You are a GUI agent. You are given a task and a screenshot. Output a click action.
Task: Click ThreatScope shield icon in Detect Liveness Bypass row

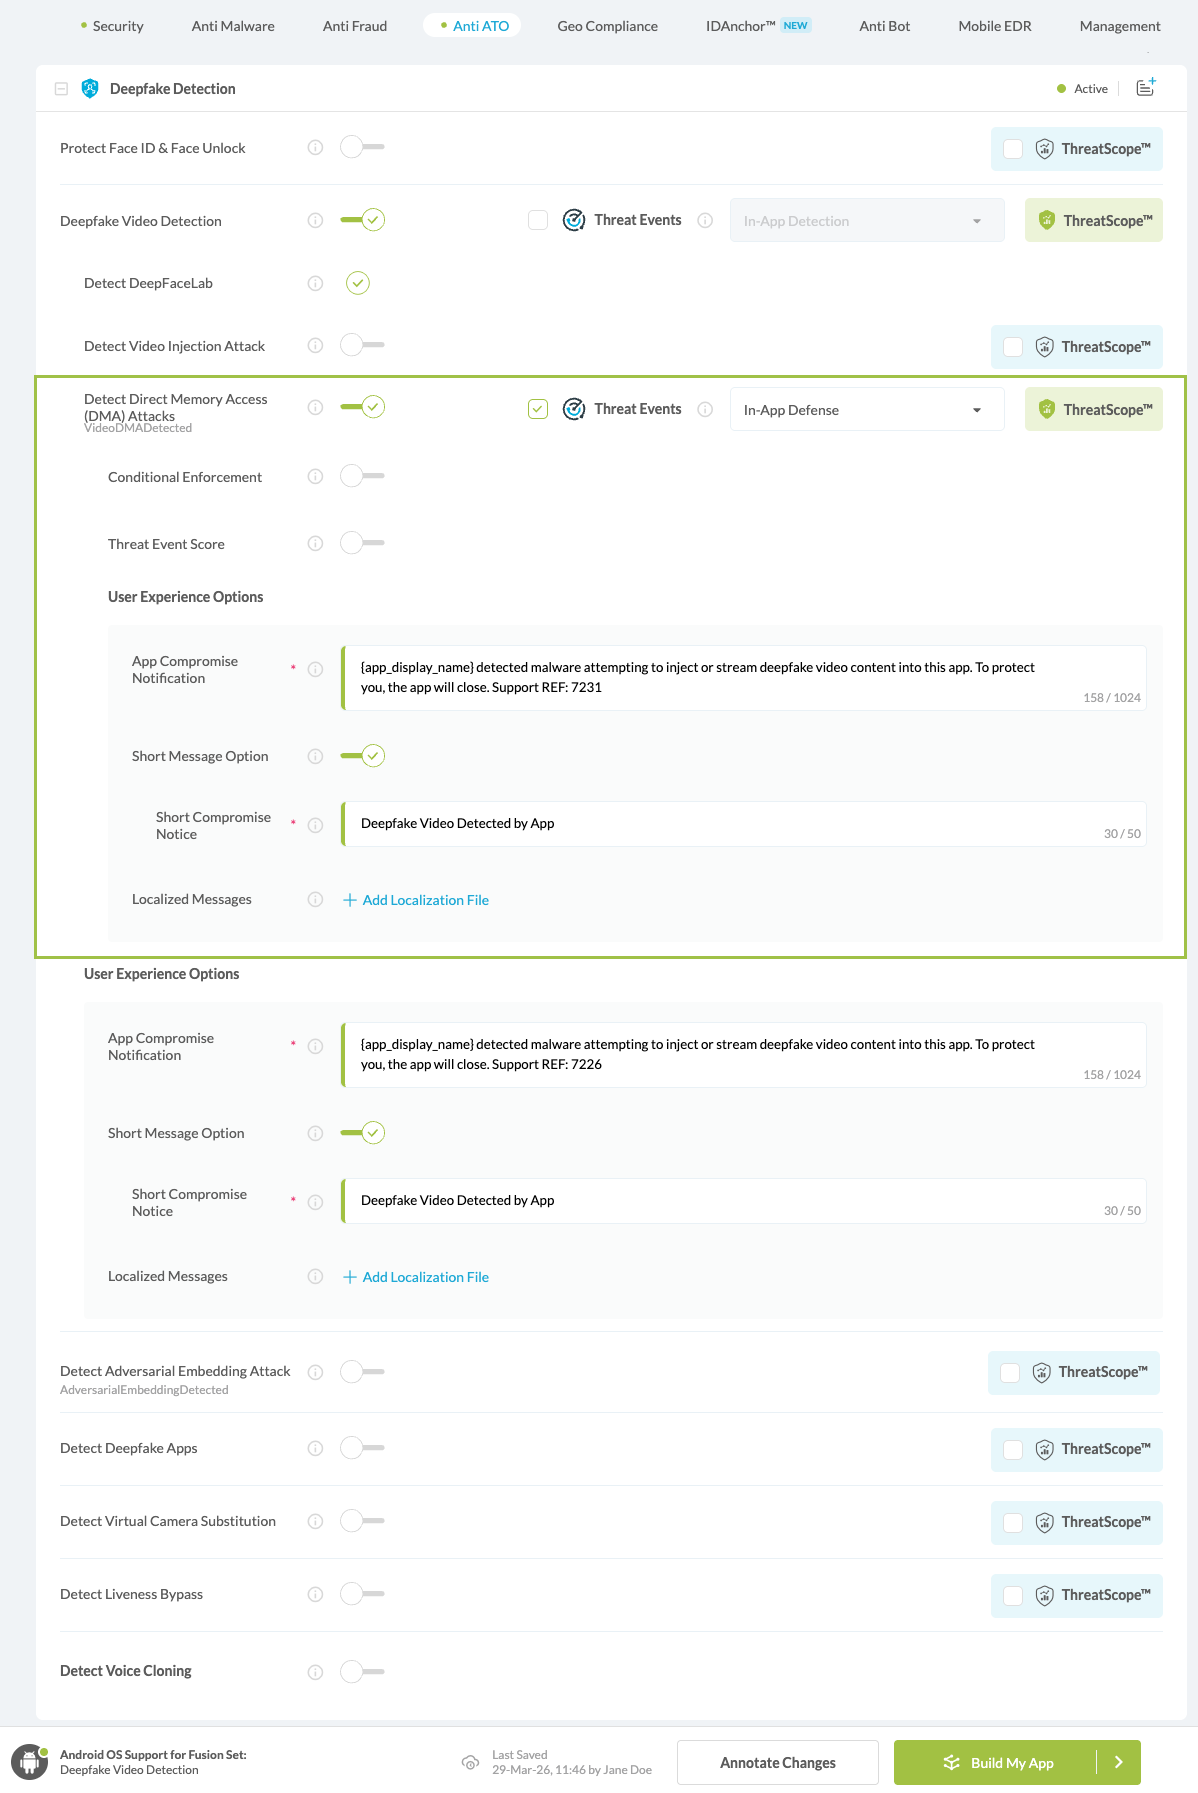coord(1045,1595)
